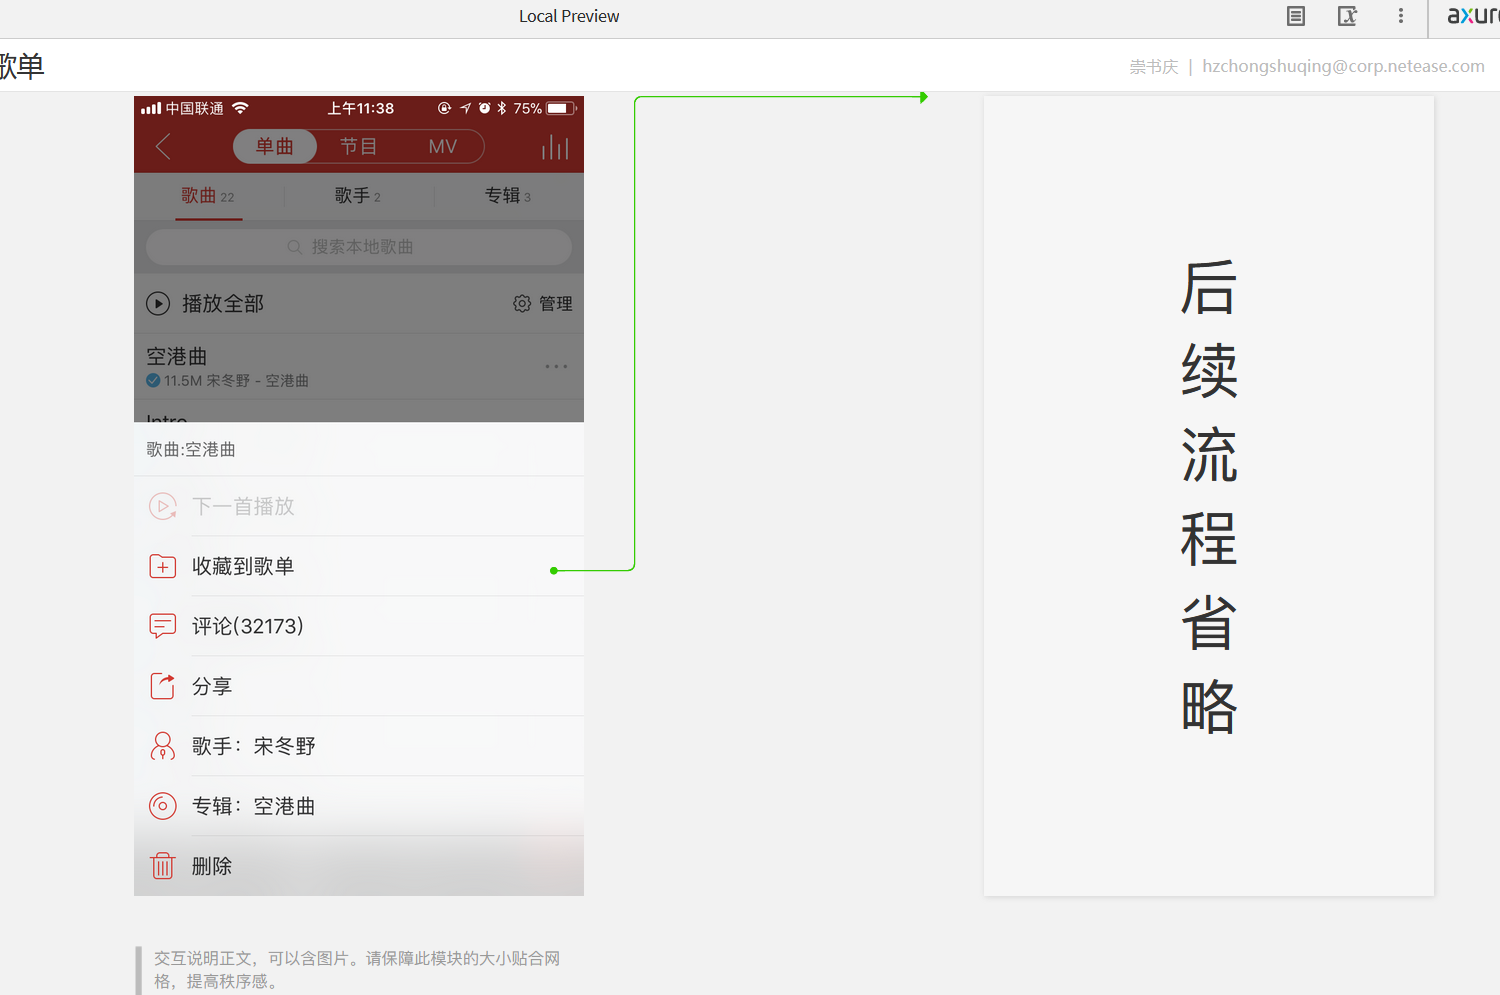Viewport: 1500px width, 995px height.
Task: Switch to the 节目 segment
Action: pos(358,147)
